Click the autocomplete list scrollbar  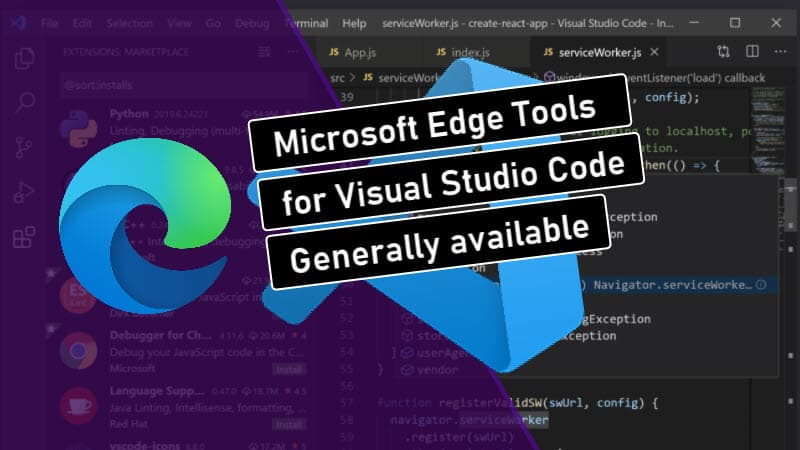[790, 205]
